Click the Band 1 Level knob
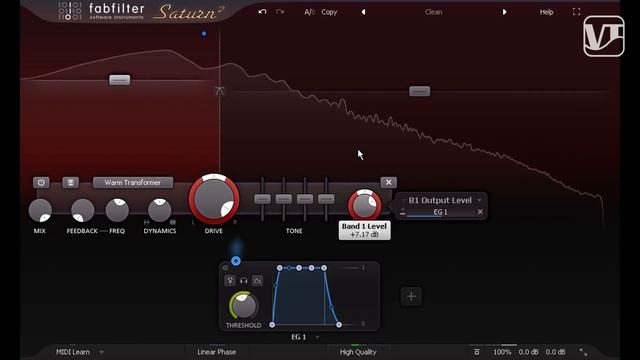The image size is (640, 360). pos(364,206)
